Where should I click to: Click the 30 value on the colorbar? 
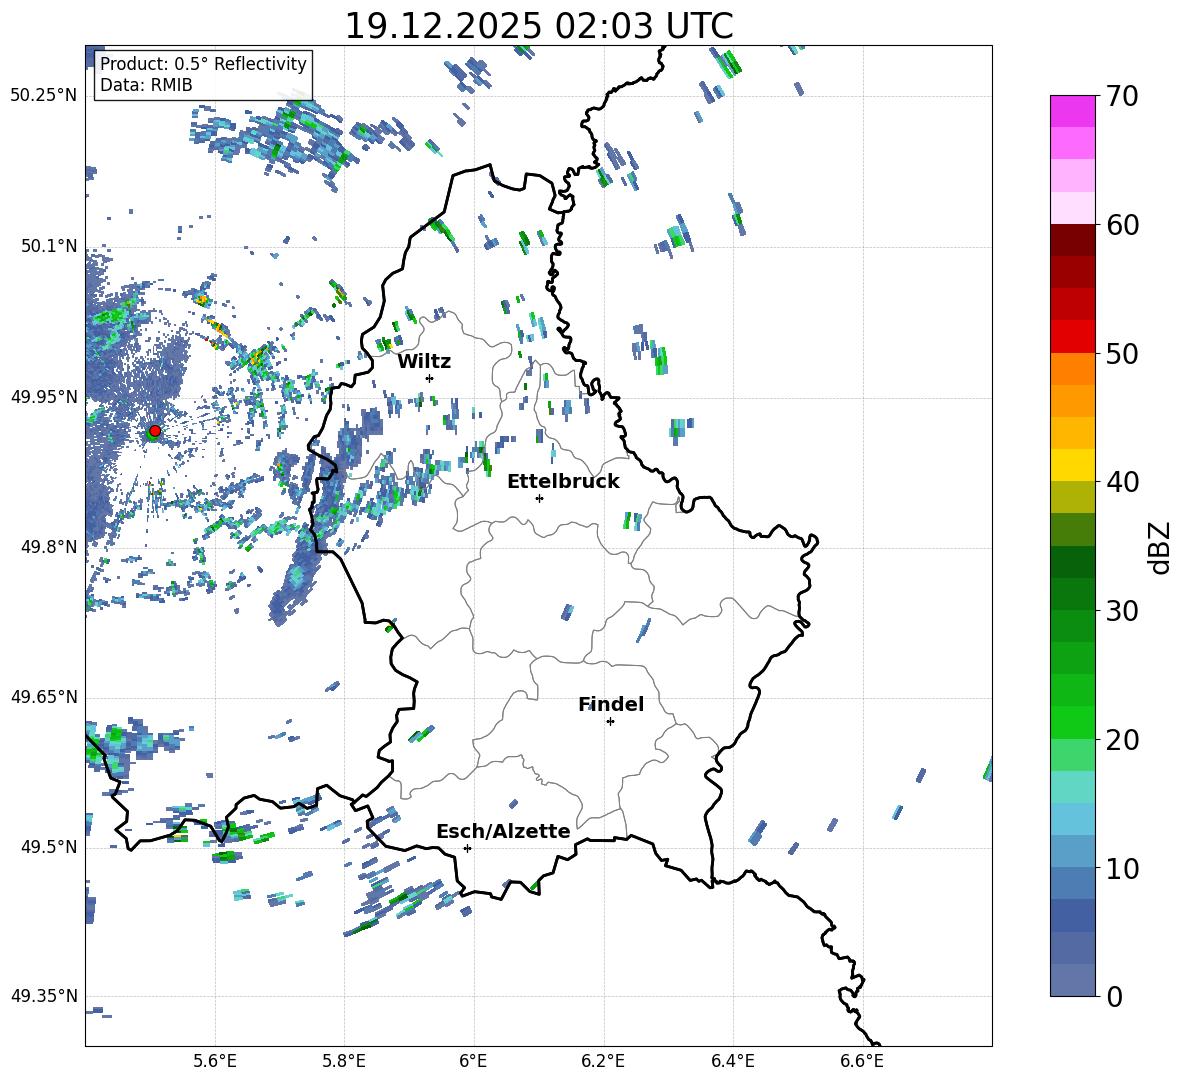click(x=1122, y=611)
